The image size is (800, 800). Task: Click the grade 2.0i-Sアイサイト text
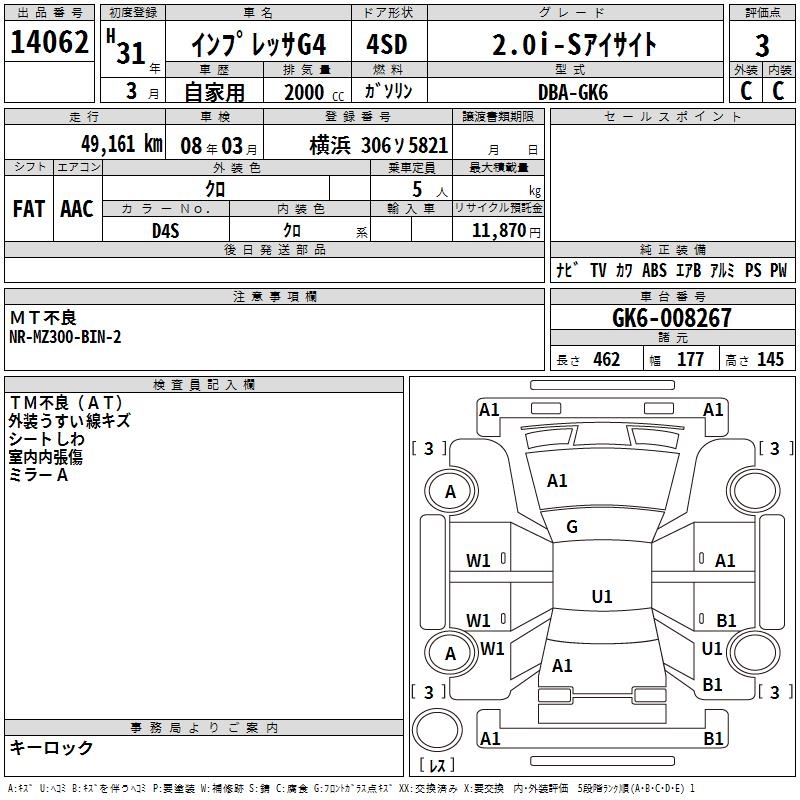click(x=575, y=46)
